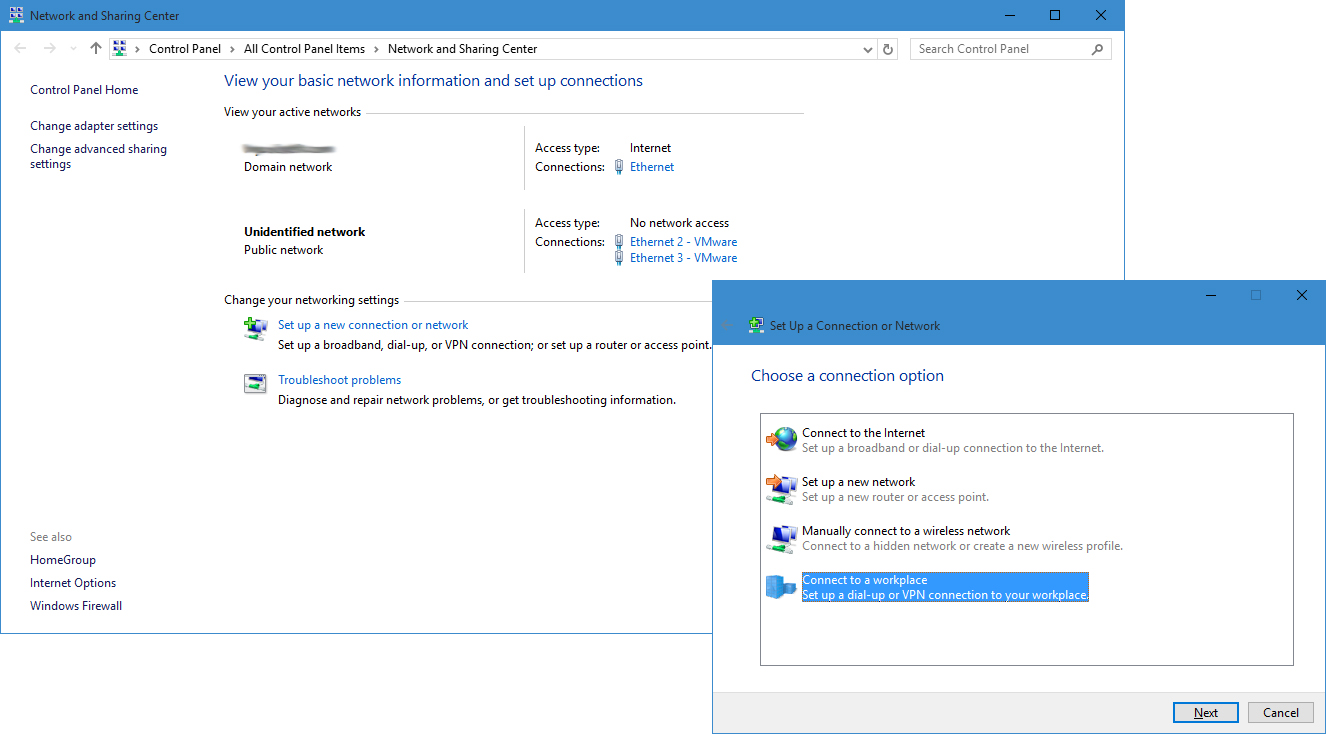The width and height of the screenshot is (1327, 734).
Task: Click the Manually connect to wireless network icon
Action: tap(782, 538)
